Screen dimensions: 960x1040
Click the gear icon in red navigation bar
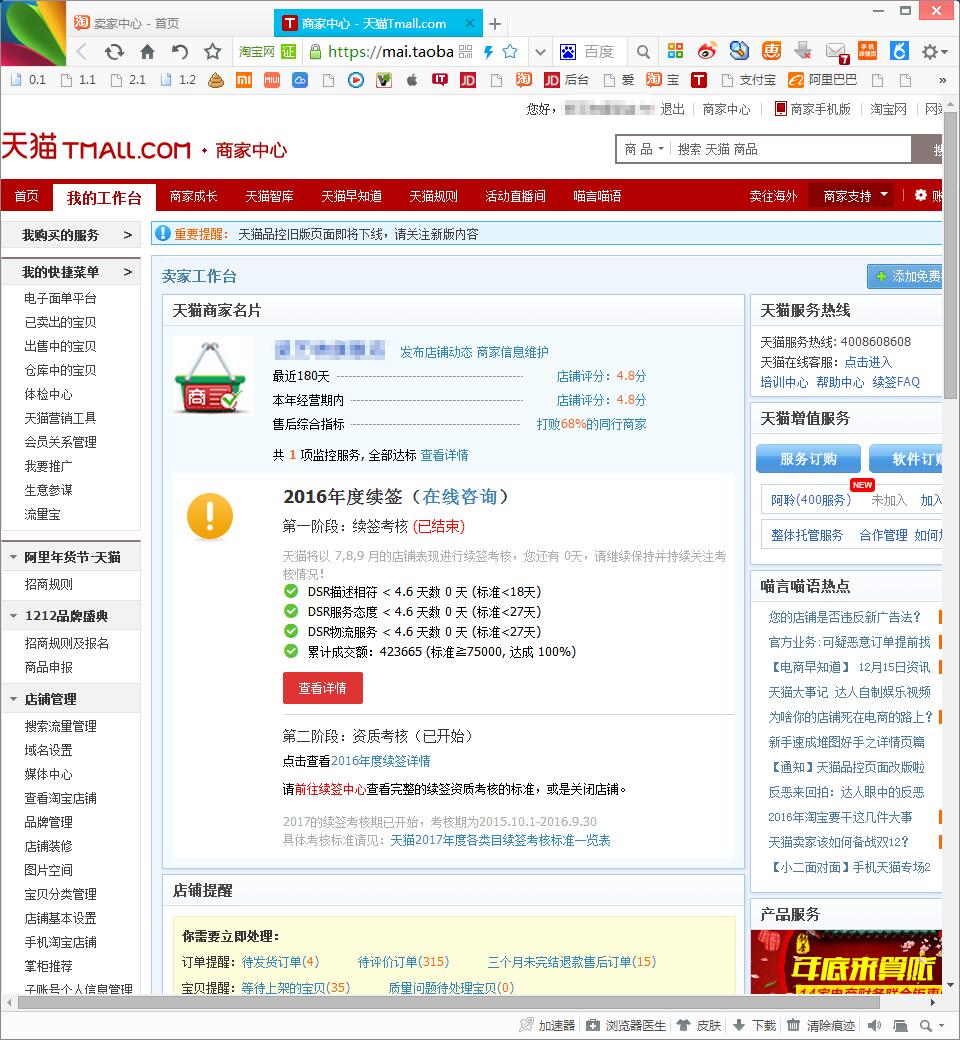point(920,195)
